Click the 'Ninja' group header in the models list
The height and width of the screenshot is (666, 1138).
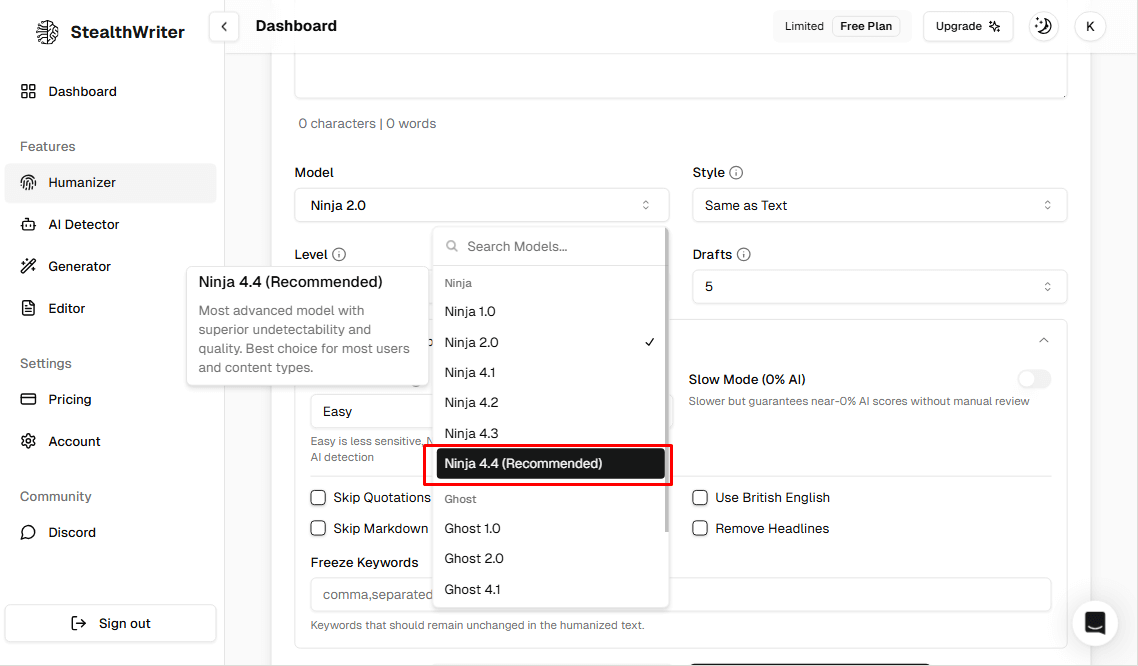click(x=458, y=283)
